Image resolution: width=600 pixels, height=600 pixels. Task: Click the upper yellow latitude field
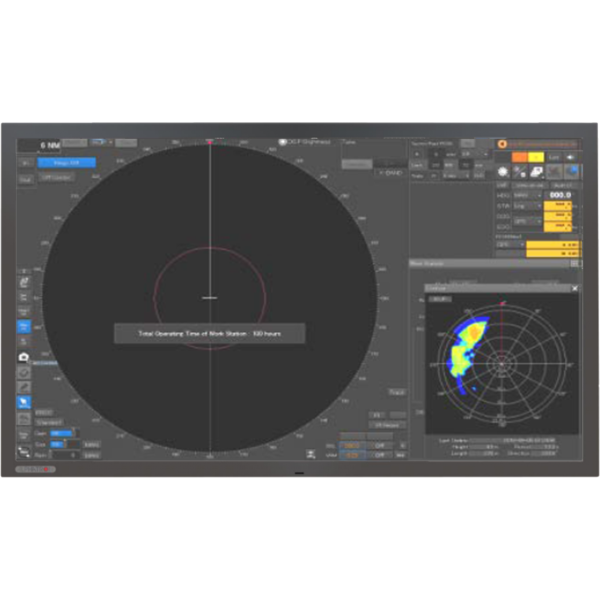pyautogui.click(x=554, y=245)
